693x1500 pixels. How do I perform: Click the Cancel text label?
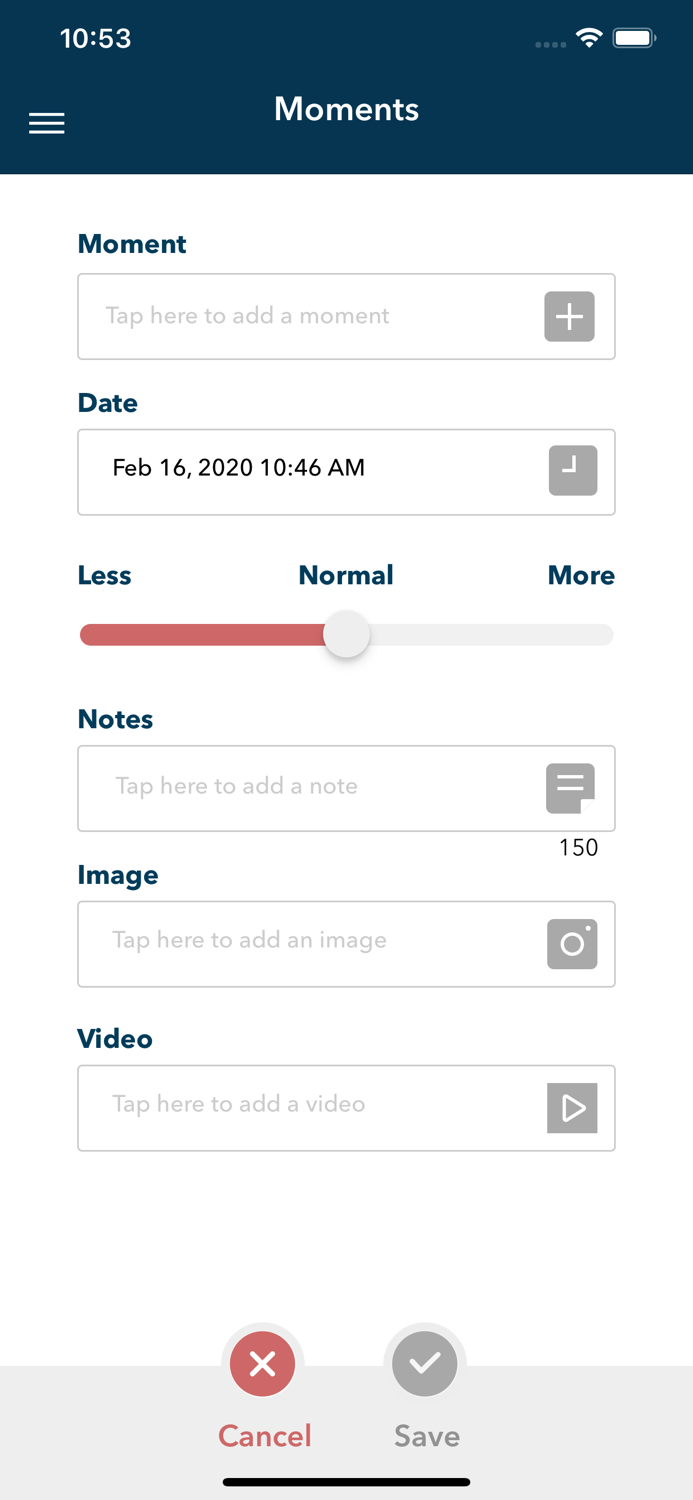[x=265, y=1436]
